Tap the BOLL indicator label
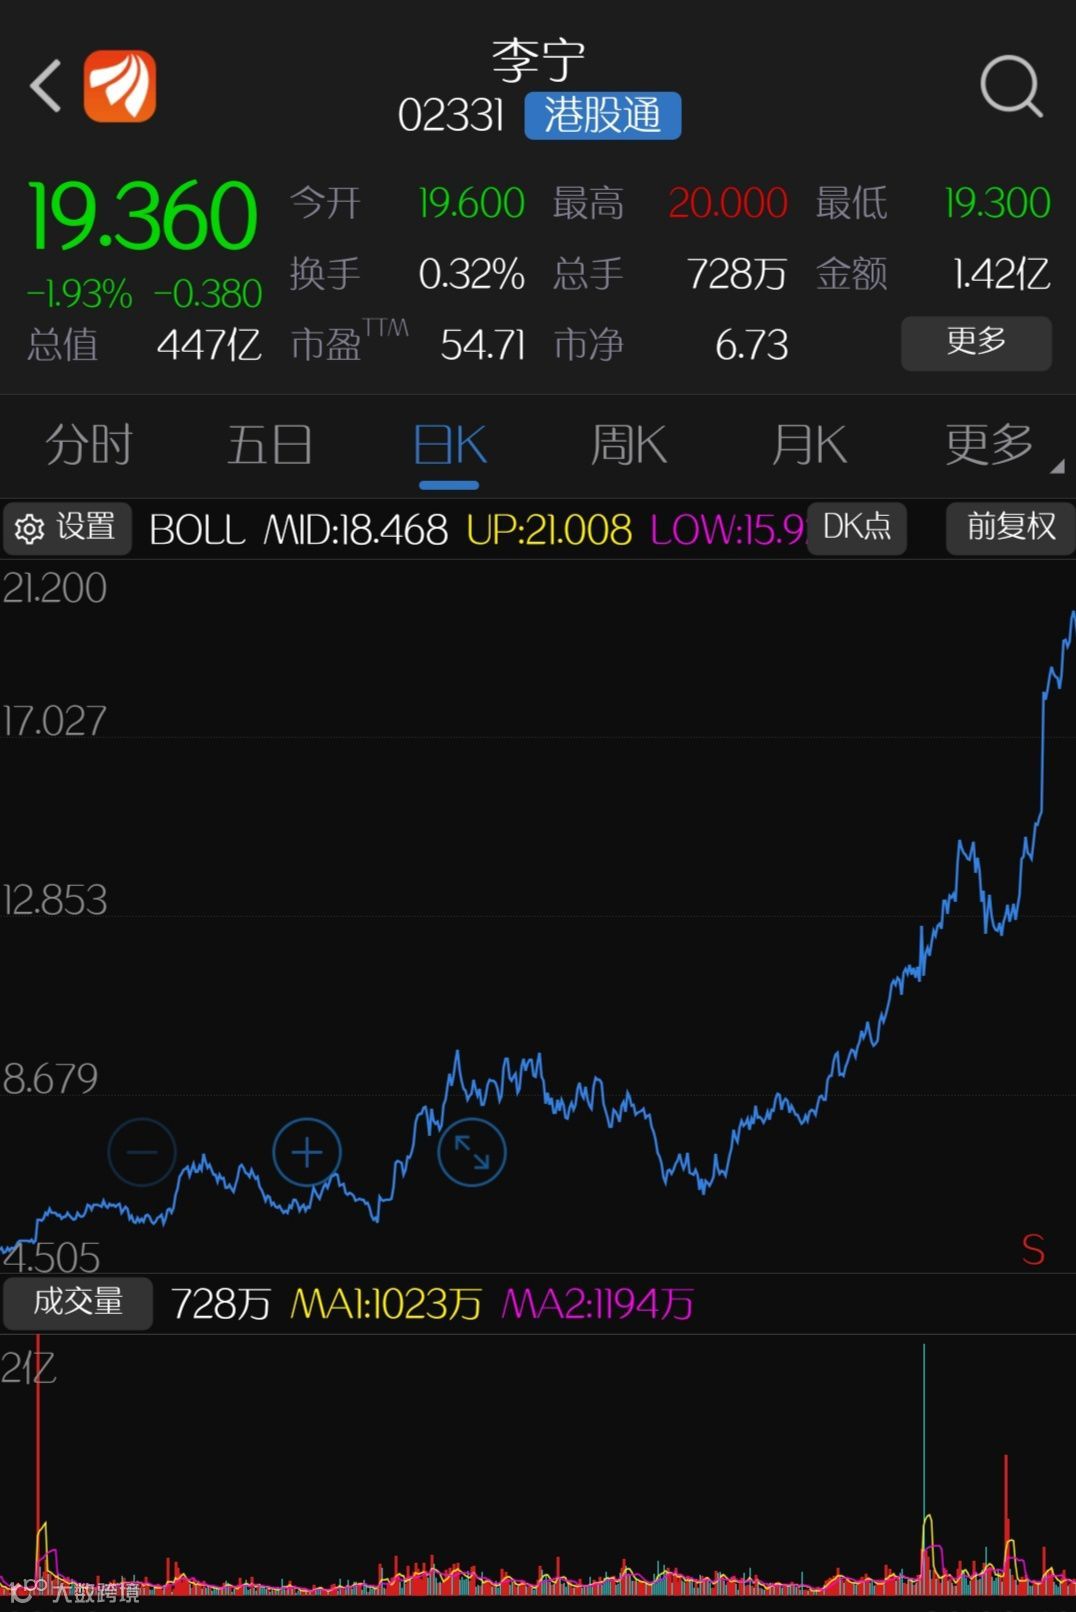This screenshot has width=1076, height=1612. 197,530
